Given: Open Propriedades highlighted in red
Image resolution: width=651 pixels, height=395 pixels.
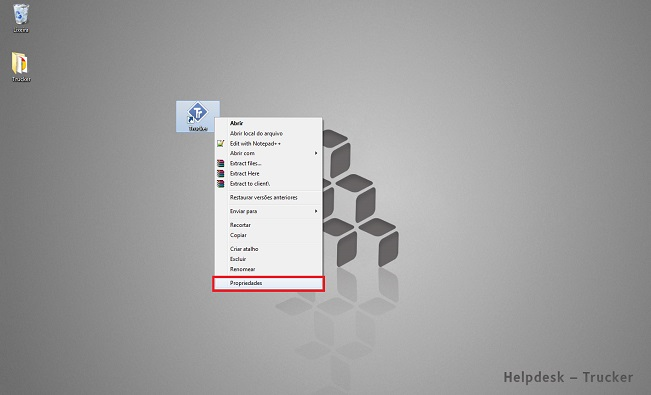Looking at the screenshot, I should [268, 283].
